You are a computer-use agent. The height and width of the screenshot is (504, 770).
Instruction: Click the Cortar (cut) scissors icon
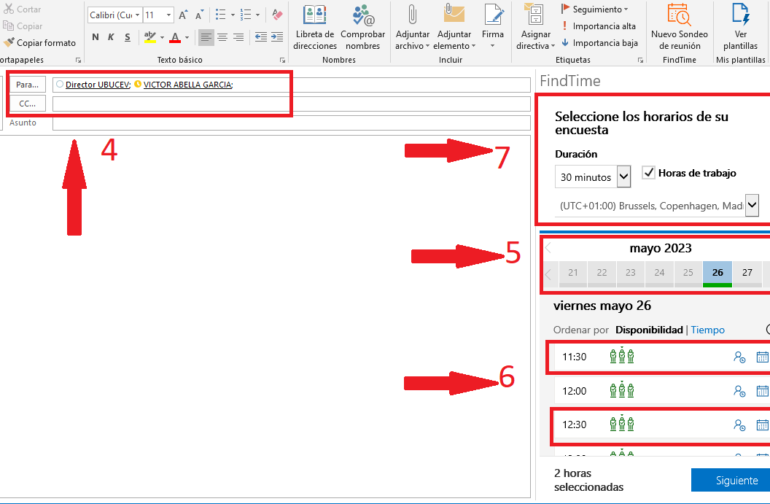click(x=9, y=8)
